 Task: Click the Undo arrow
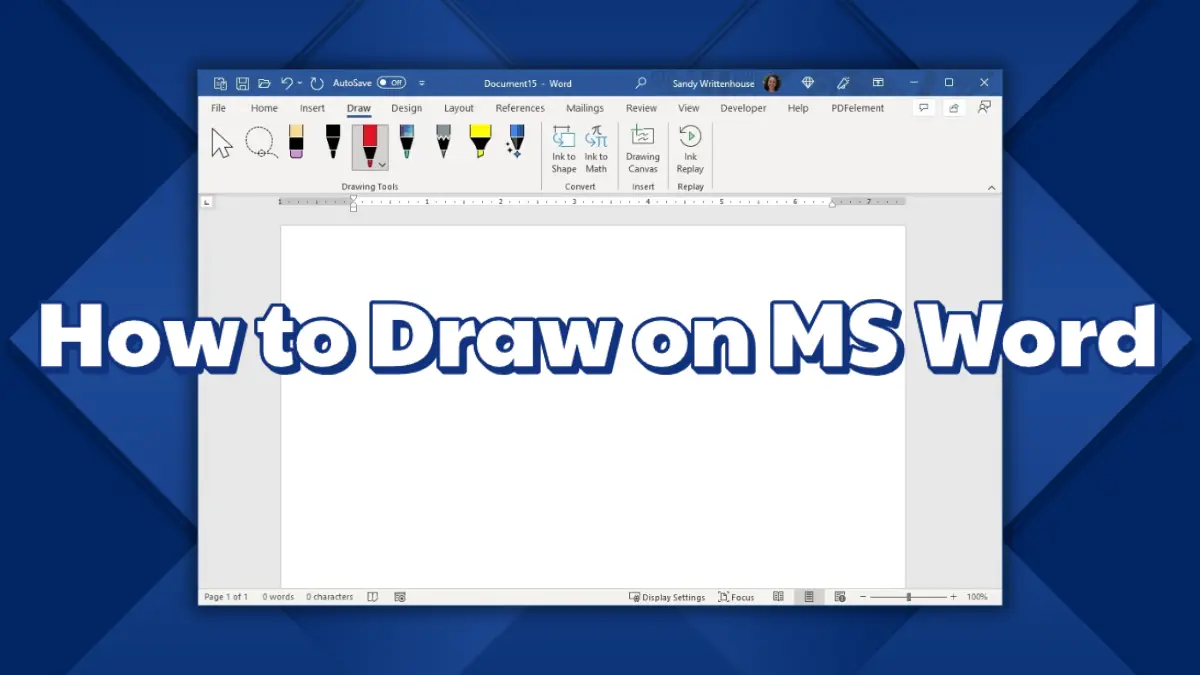pos(287,84)
